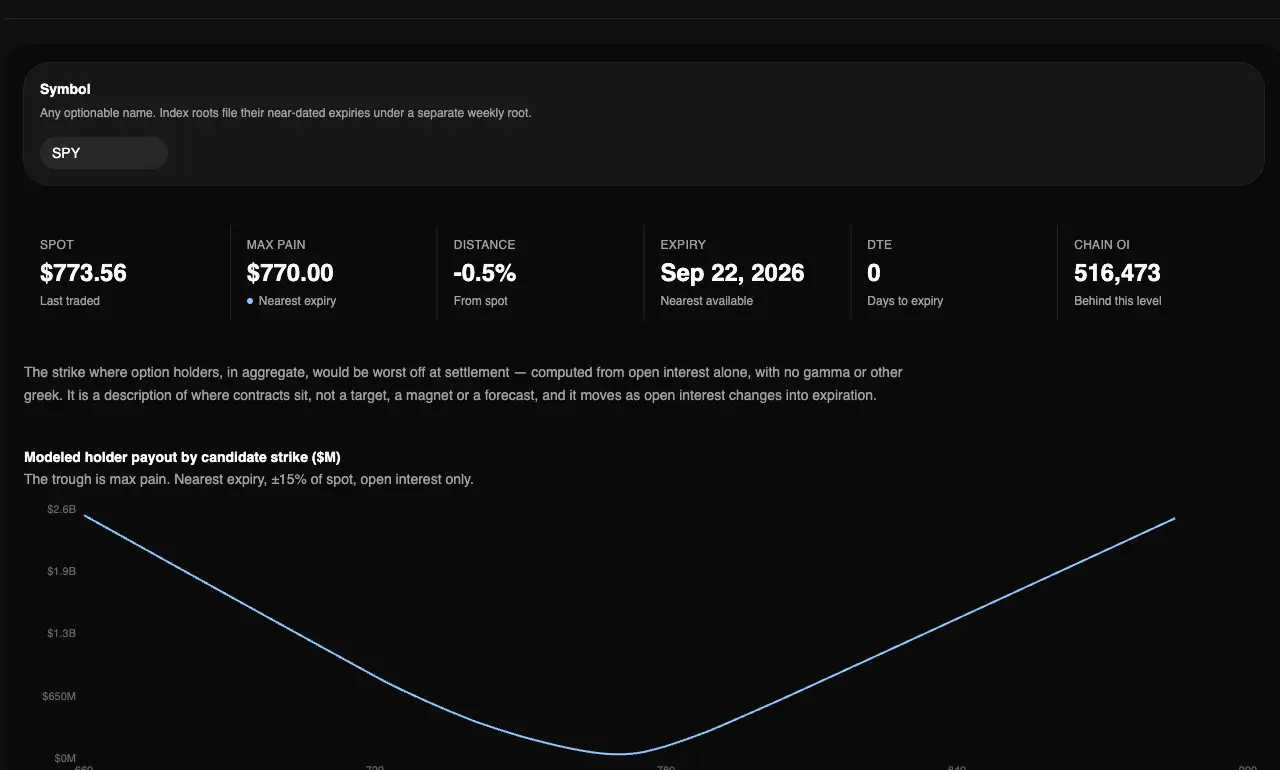Click "Nearest expiry" caption under $770.00

click(297, 301)
